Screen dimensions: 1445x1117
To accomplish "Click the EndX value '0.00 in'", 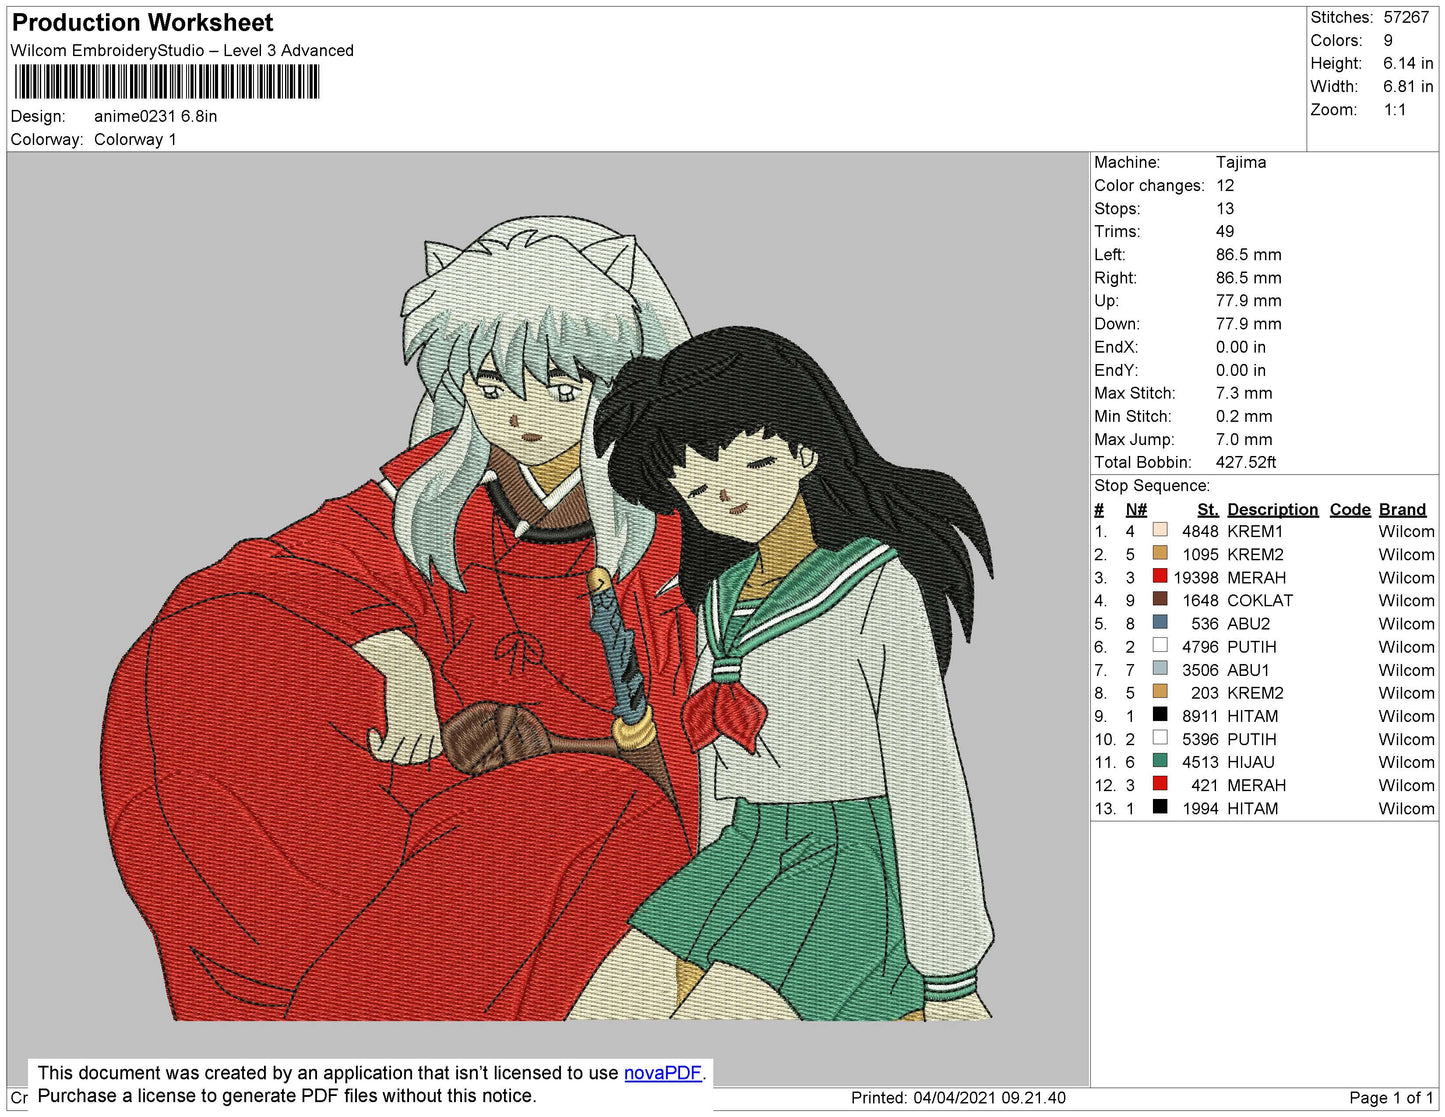I will click(x=1241, y=347).
